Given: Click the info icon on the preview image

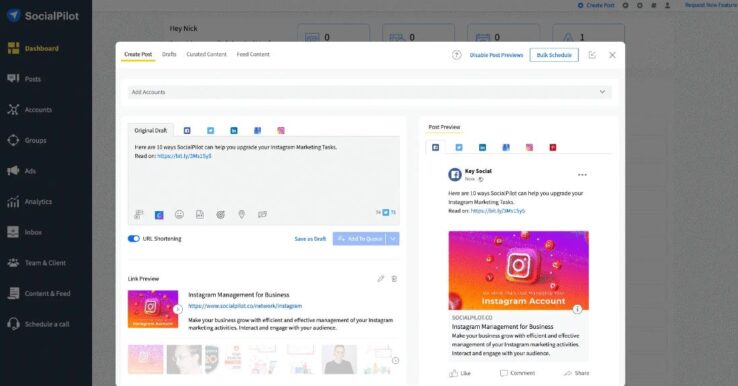Looking at the screenshot, I should (577, 309).
